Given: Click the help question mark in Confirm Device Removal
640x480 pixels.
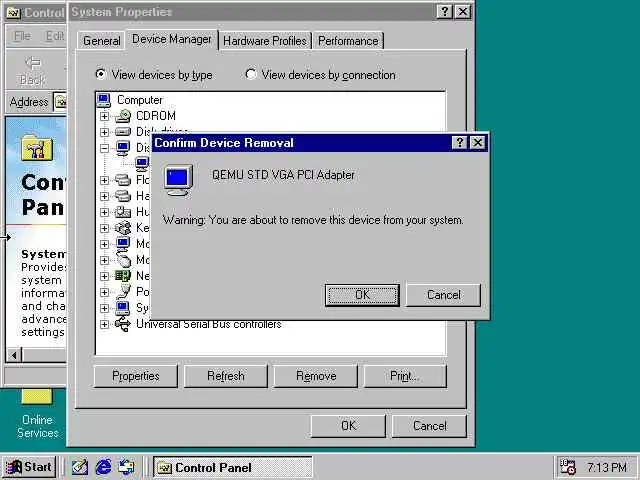Looking at the screenshot, I should [x=460, y=142].
